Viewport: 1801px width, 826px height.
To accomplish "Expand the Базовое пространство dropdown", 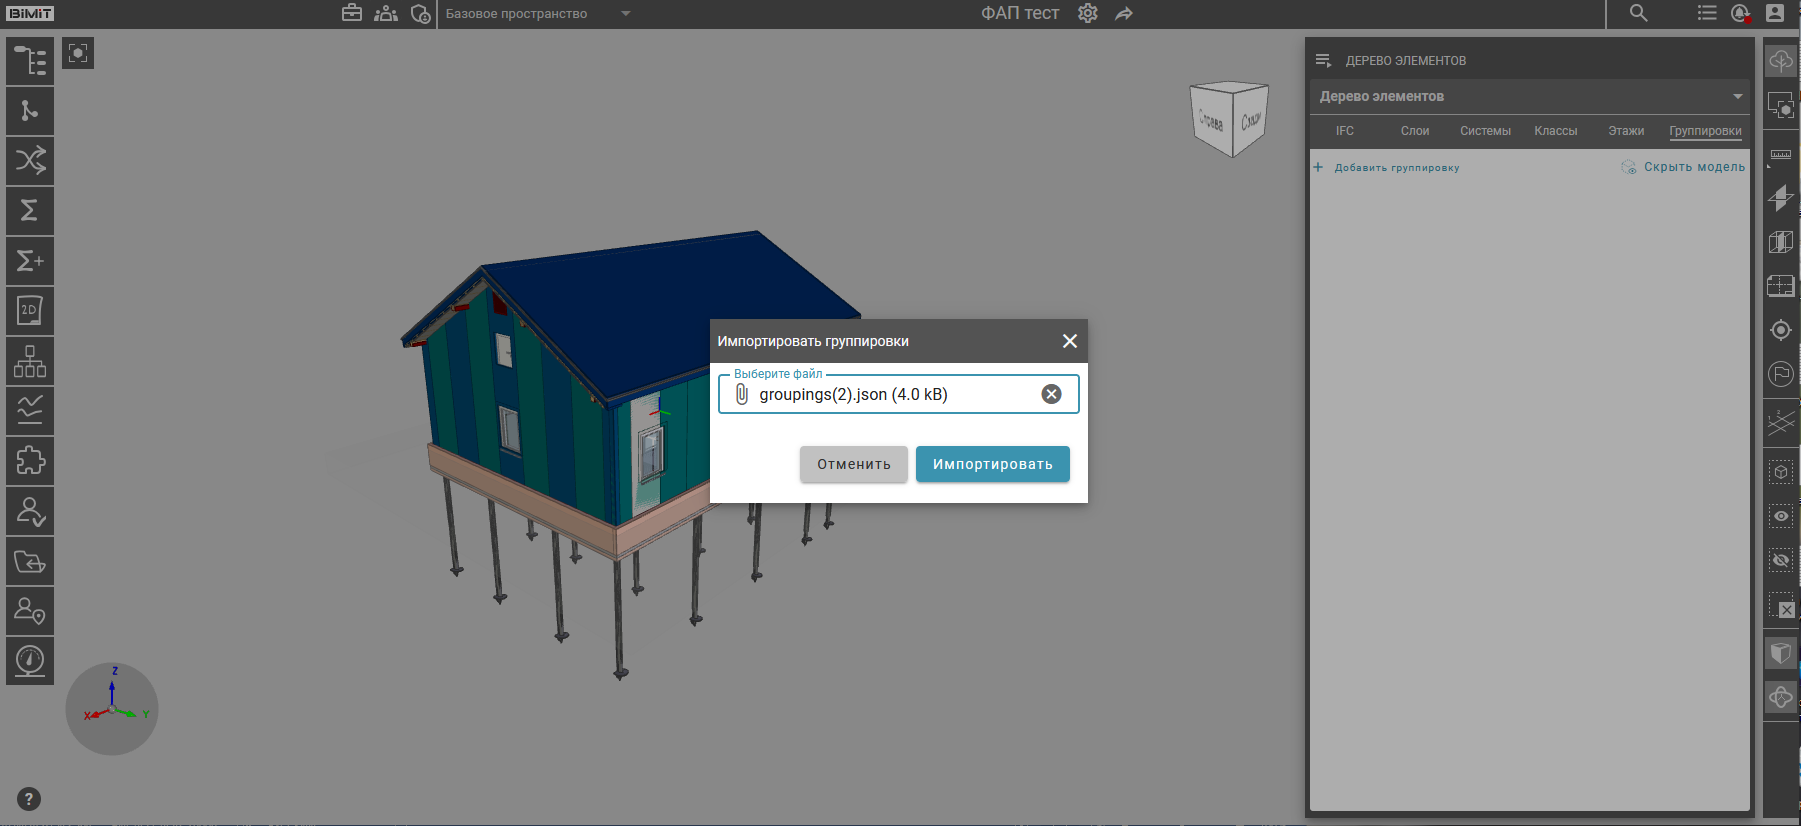I will click(626, 14).
